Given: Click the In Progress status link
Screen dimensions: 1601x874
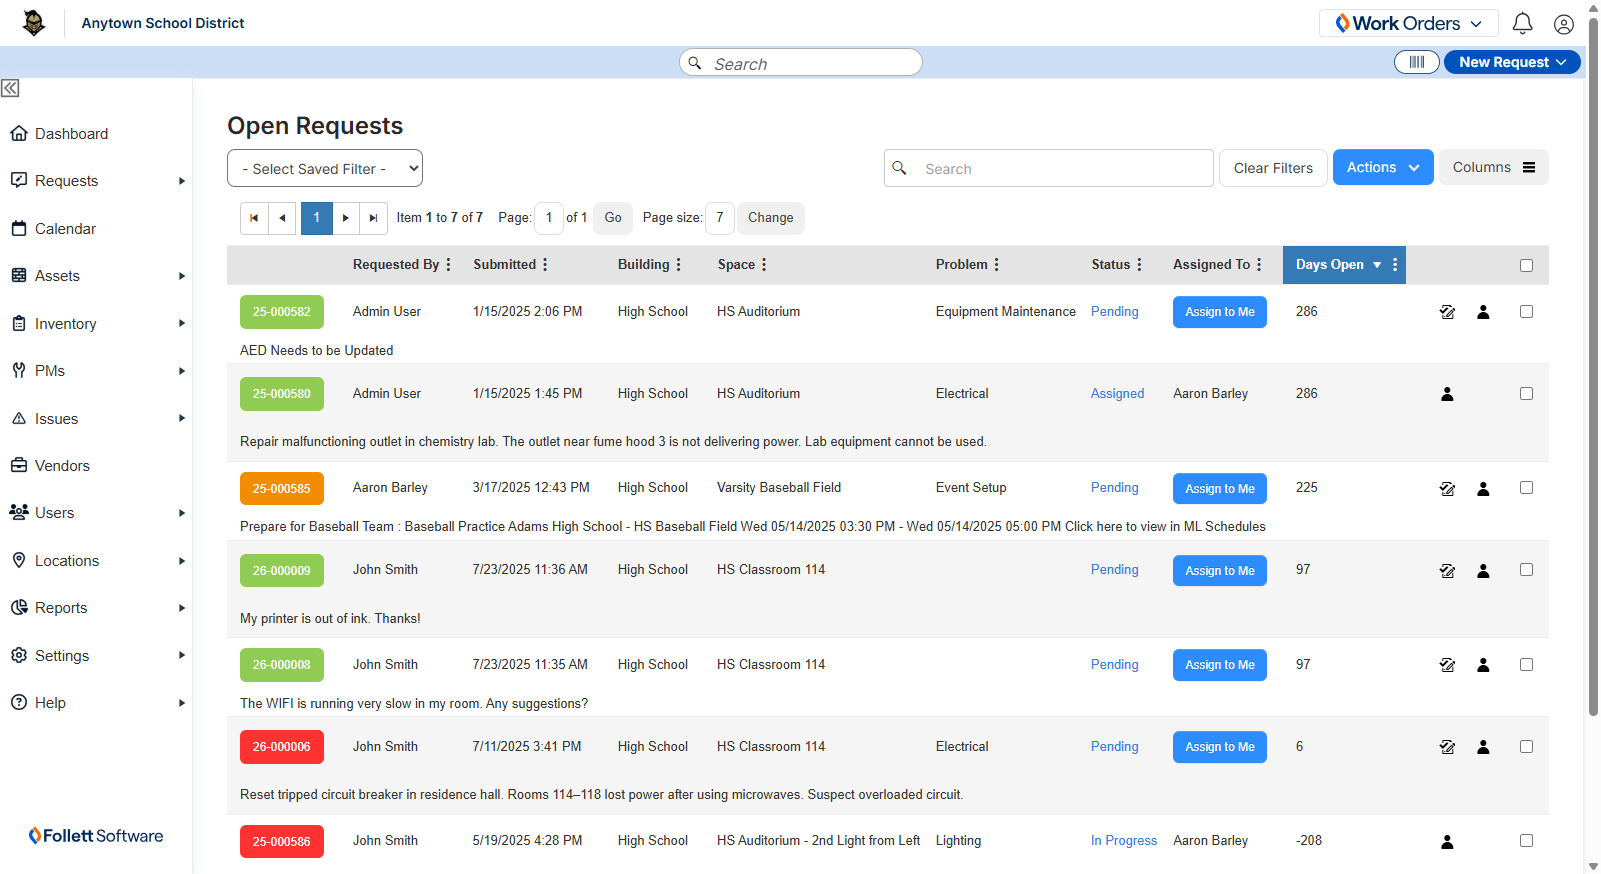Looking at the screenshot, I should (x=1124, y=840).
